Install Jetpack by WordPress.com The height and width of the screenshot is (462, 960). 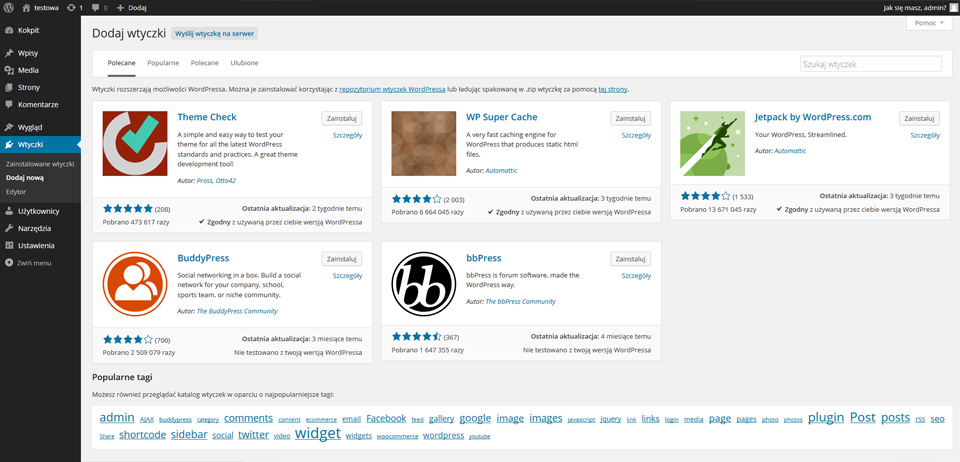click(x=920, y=118)
